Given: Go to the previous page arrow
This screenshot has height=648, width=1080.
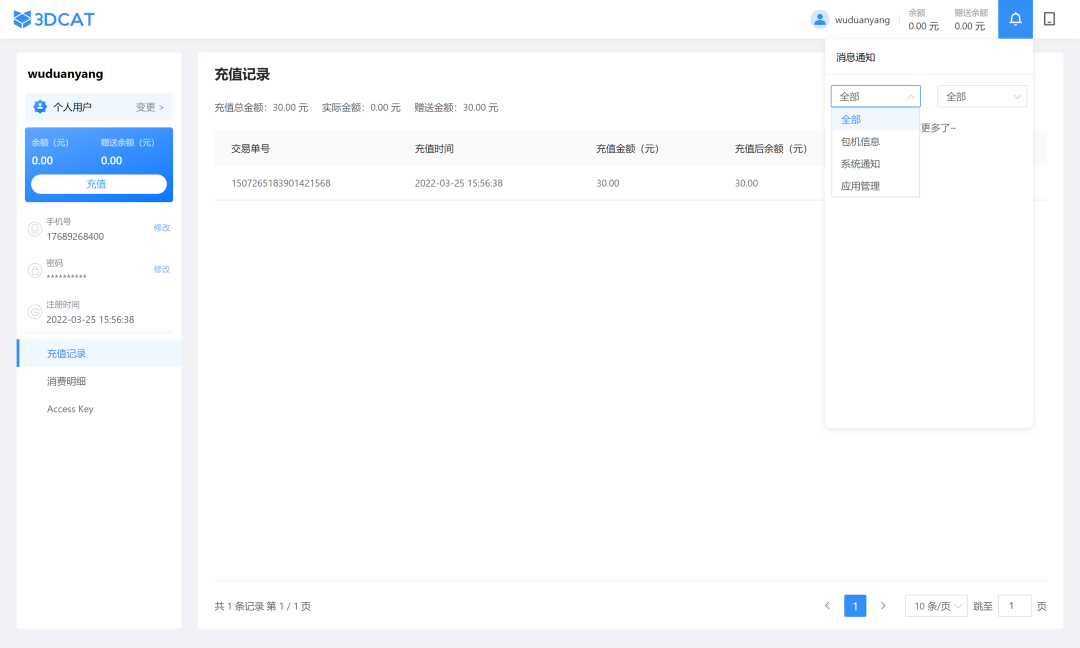Looking at the screenshot, I should click(x=827, y=606).
